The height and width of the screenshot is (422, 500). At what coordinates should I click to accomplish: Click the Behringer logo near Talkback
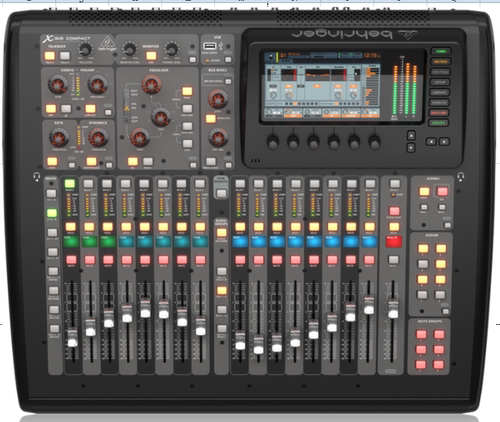[x=107, y=44]
